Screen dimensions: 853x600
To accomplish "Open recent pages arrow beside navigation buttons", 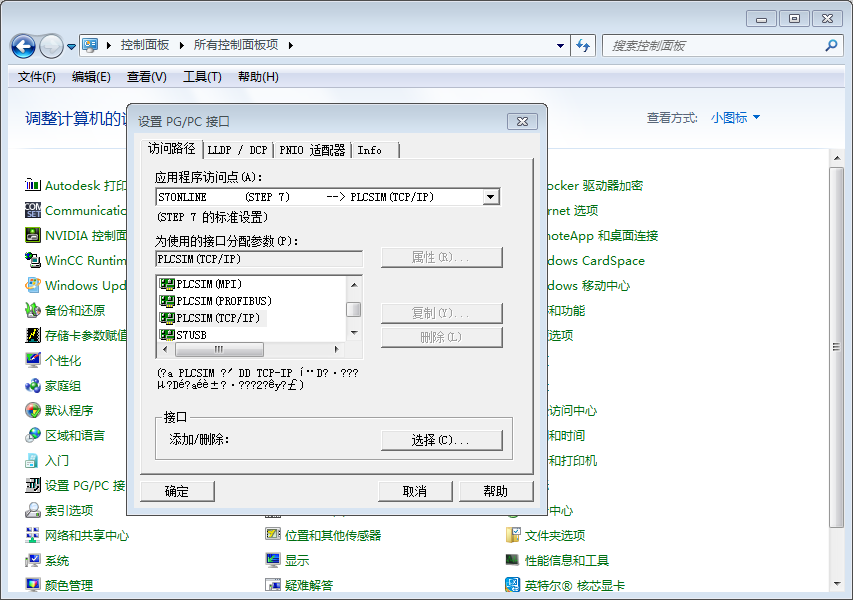I will click(71, 47).
